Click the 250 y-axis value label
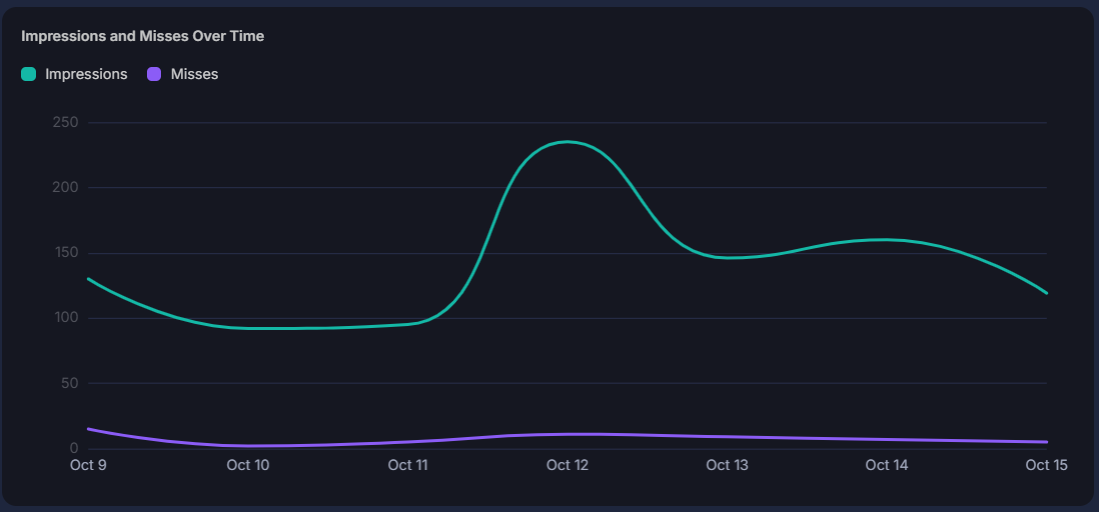The image size is (1099, 512). (x=65, y=123)
